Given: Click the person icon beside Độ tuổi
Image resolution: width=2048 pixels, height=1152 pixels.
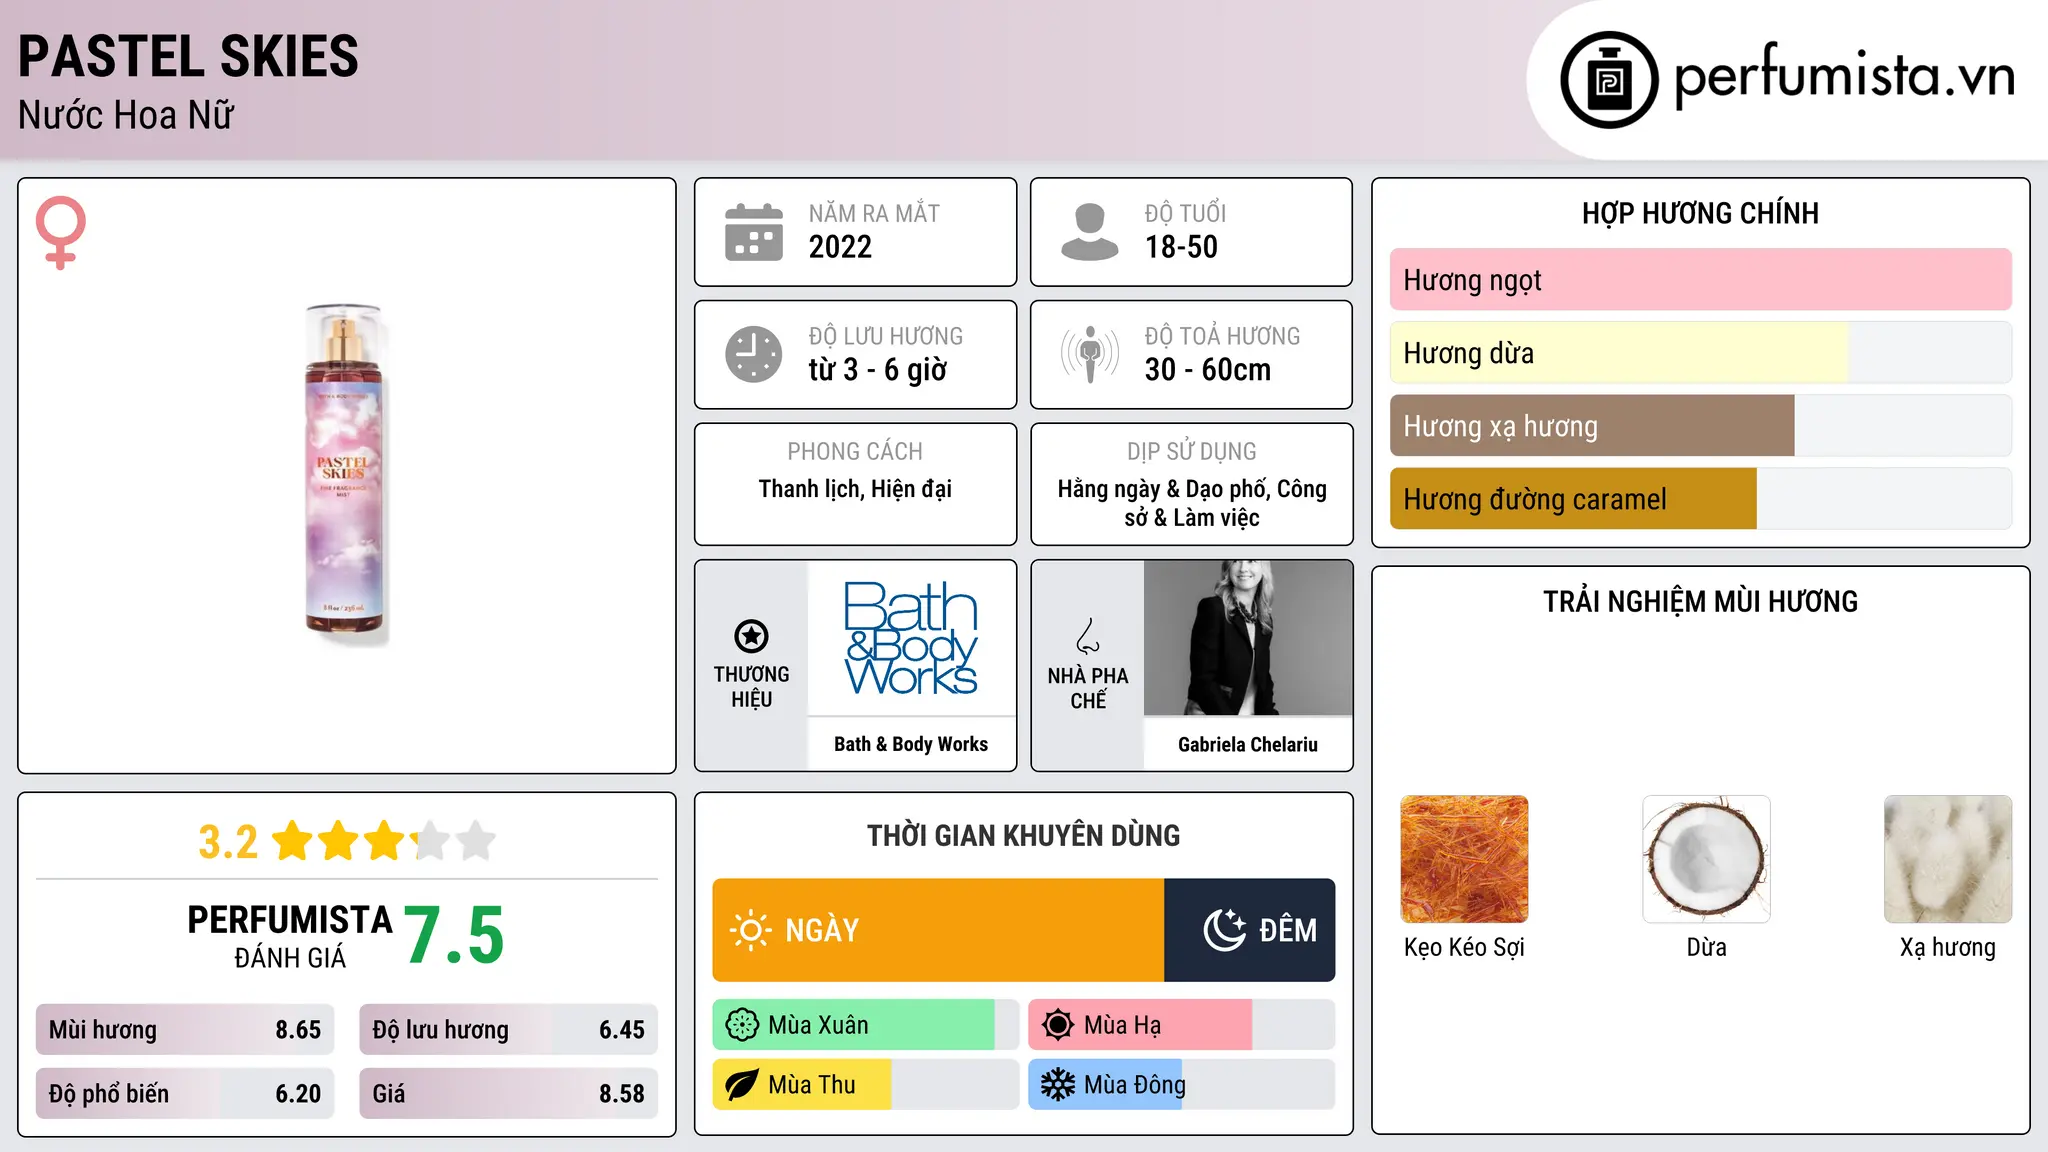Looking at the screenshot, I should [x=1090, y=232].
